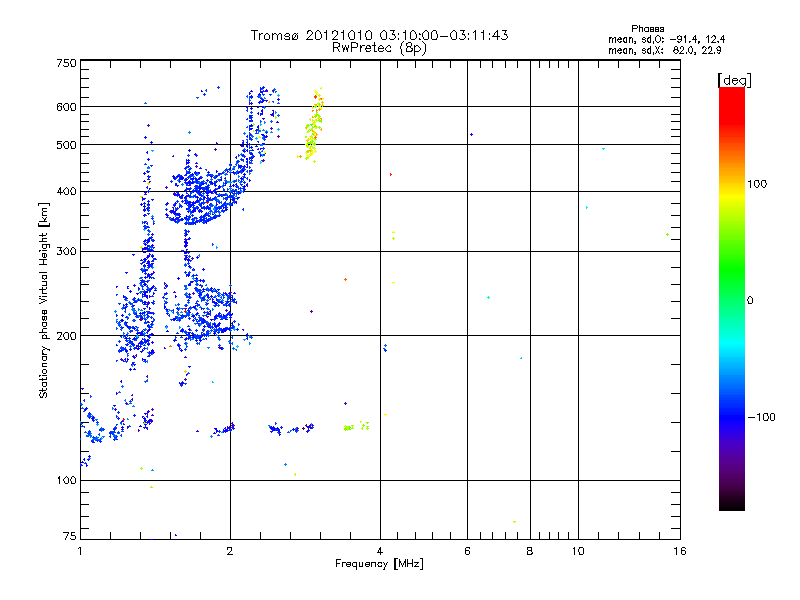The image size is (800, 600).
Task: Click the 'Stationary phase Virtual Height [km]' axis label
Action: (44, 300)
